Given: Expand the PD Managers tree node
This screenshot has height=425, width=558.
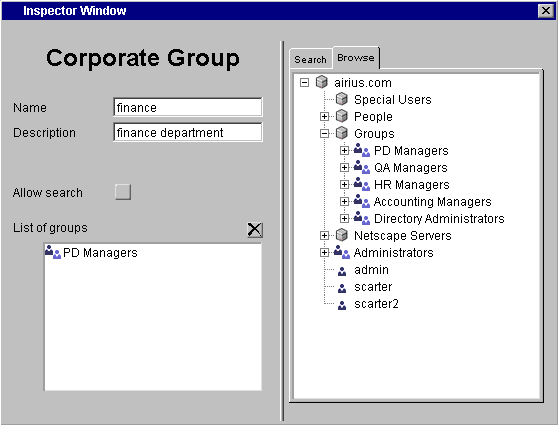Looking at the screenshot, I should tap(344, 151).
